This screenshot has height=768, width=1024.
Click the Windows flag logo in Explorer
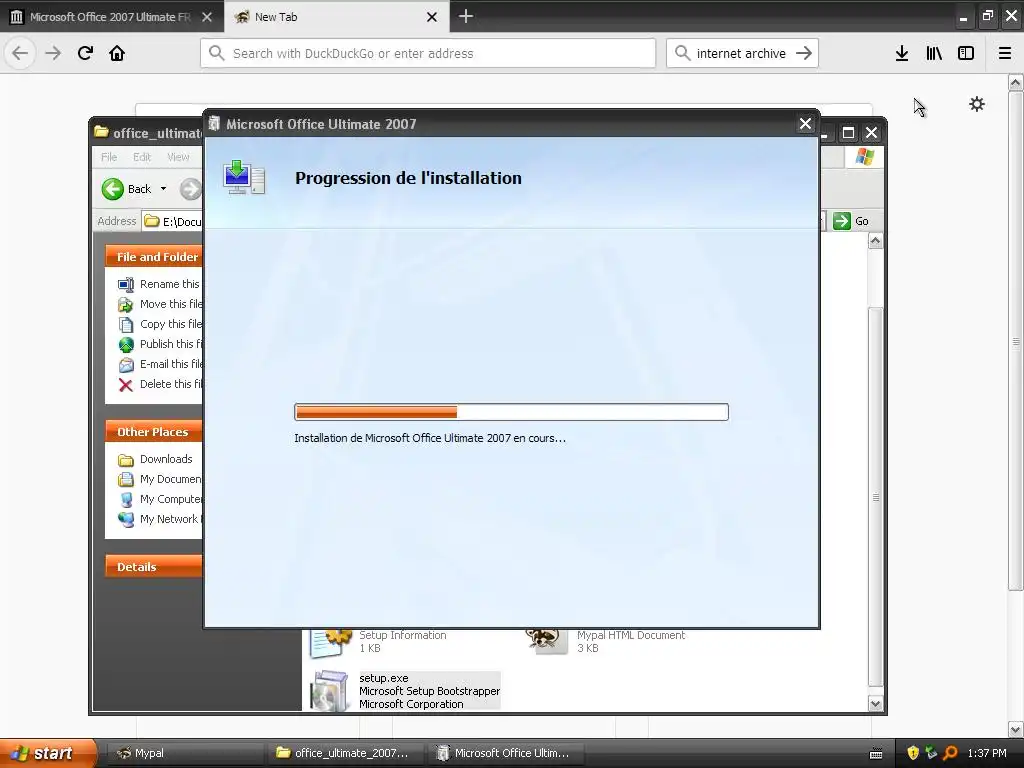tap(865, 157)
